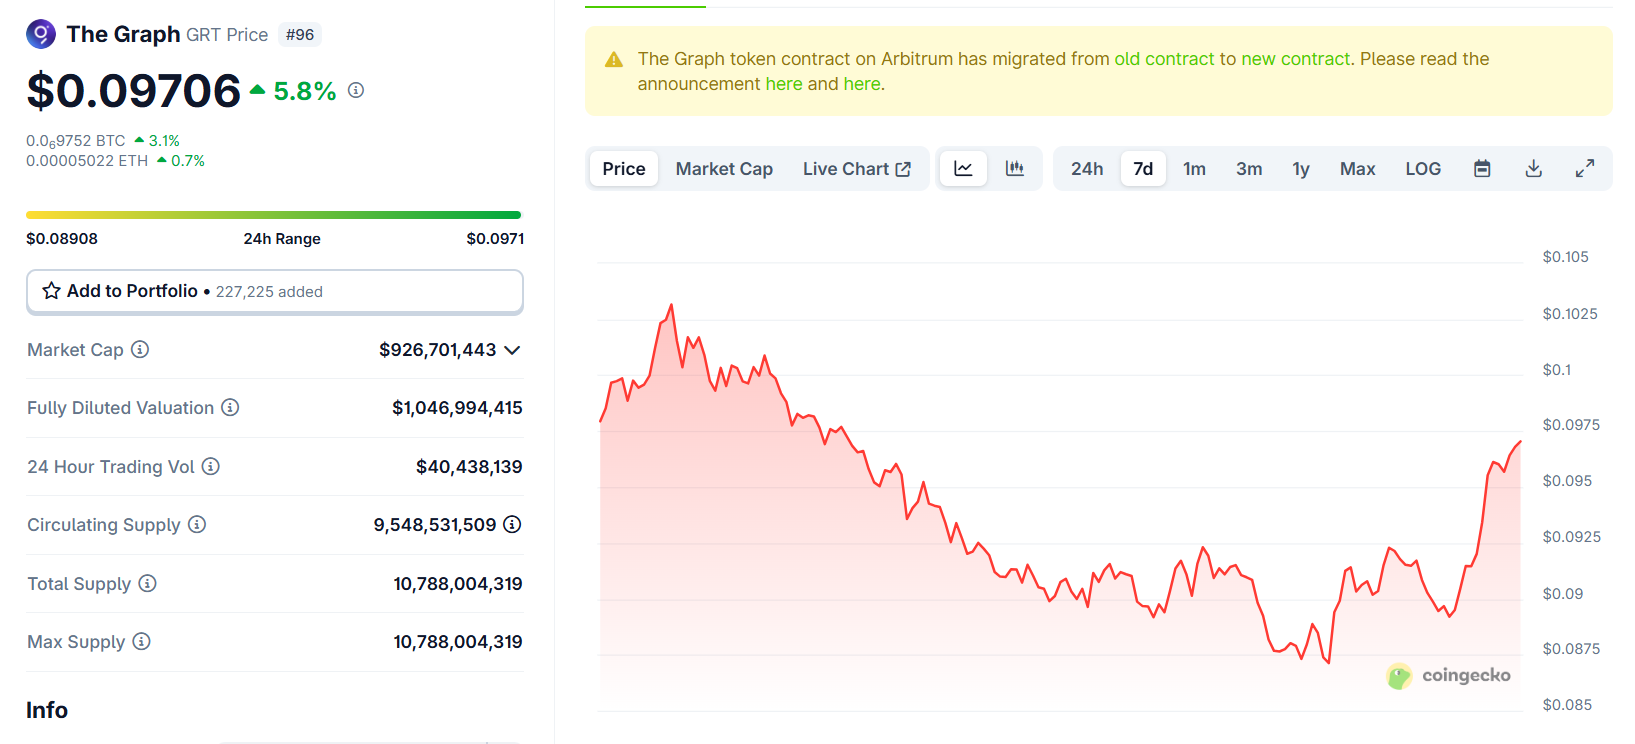Open the old contract link
The image size is (1635, 744).
[x=1164, y=59]
